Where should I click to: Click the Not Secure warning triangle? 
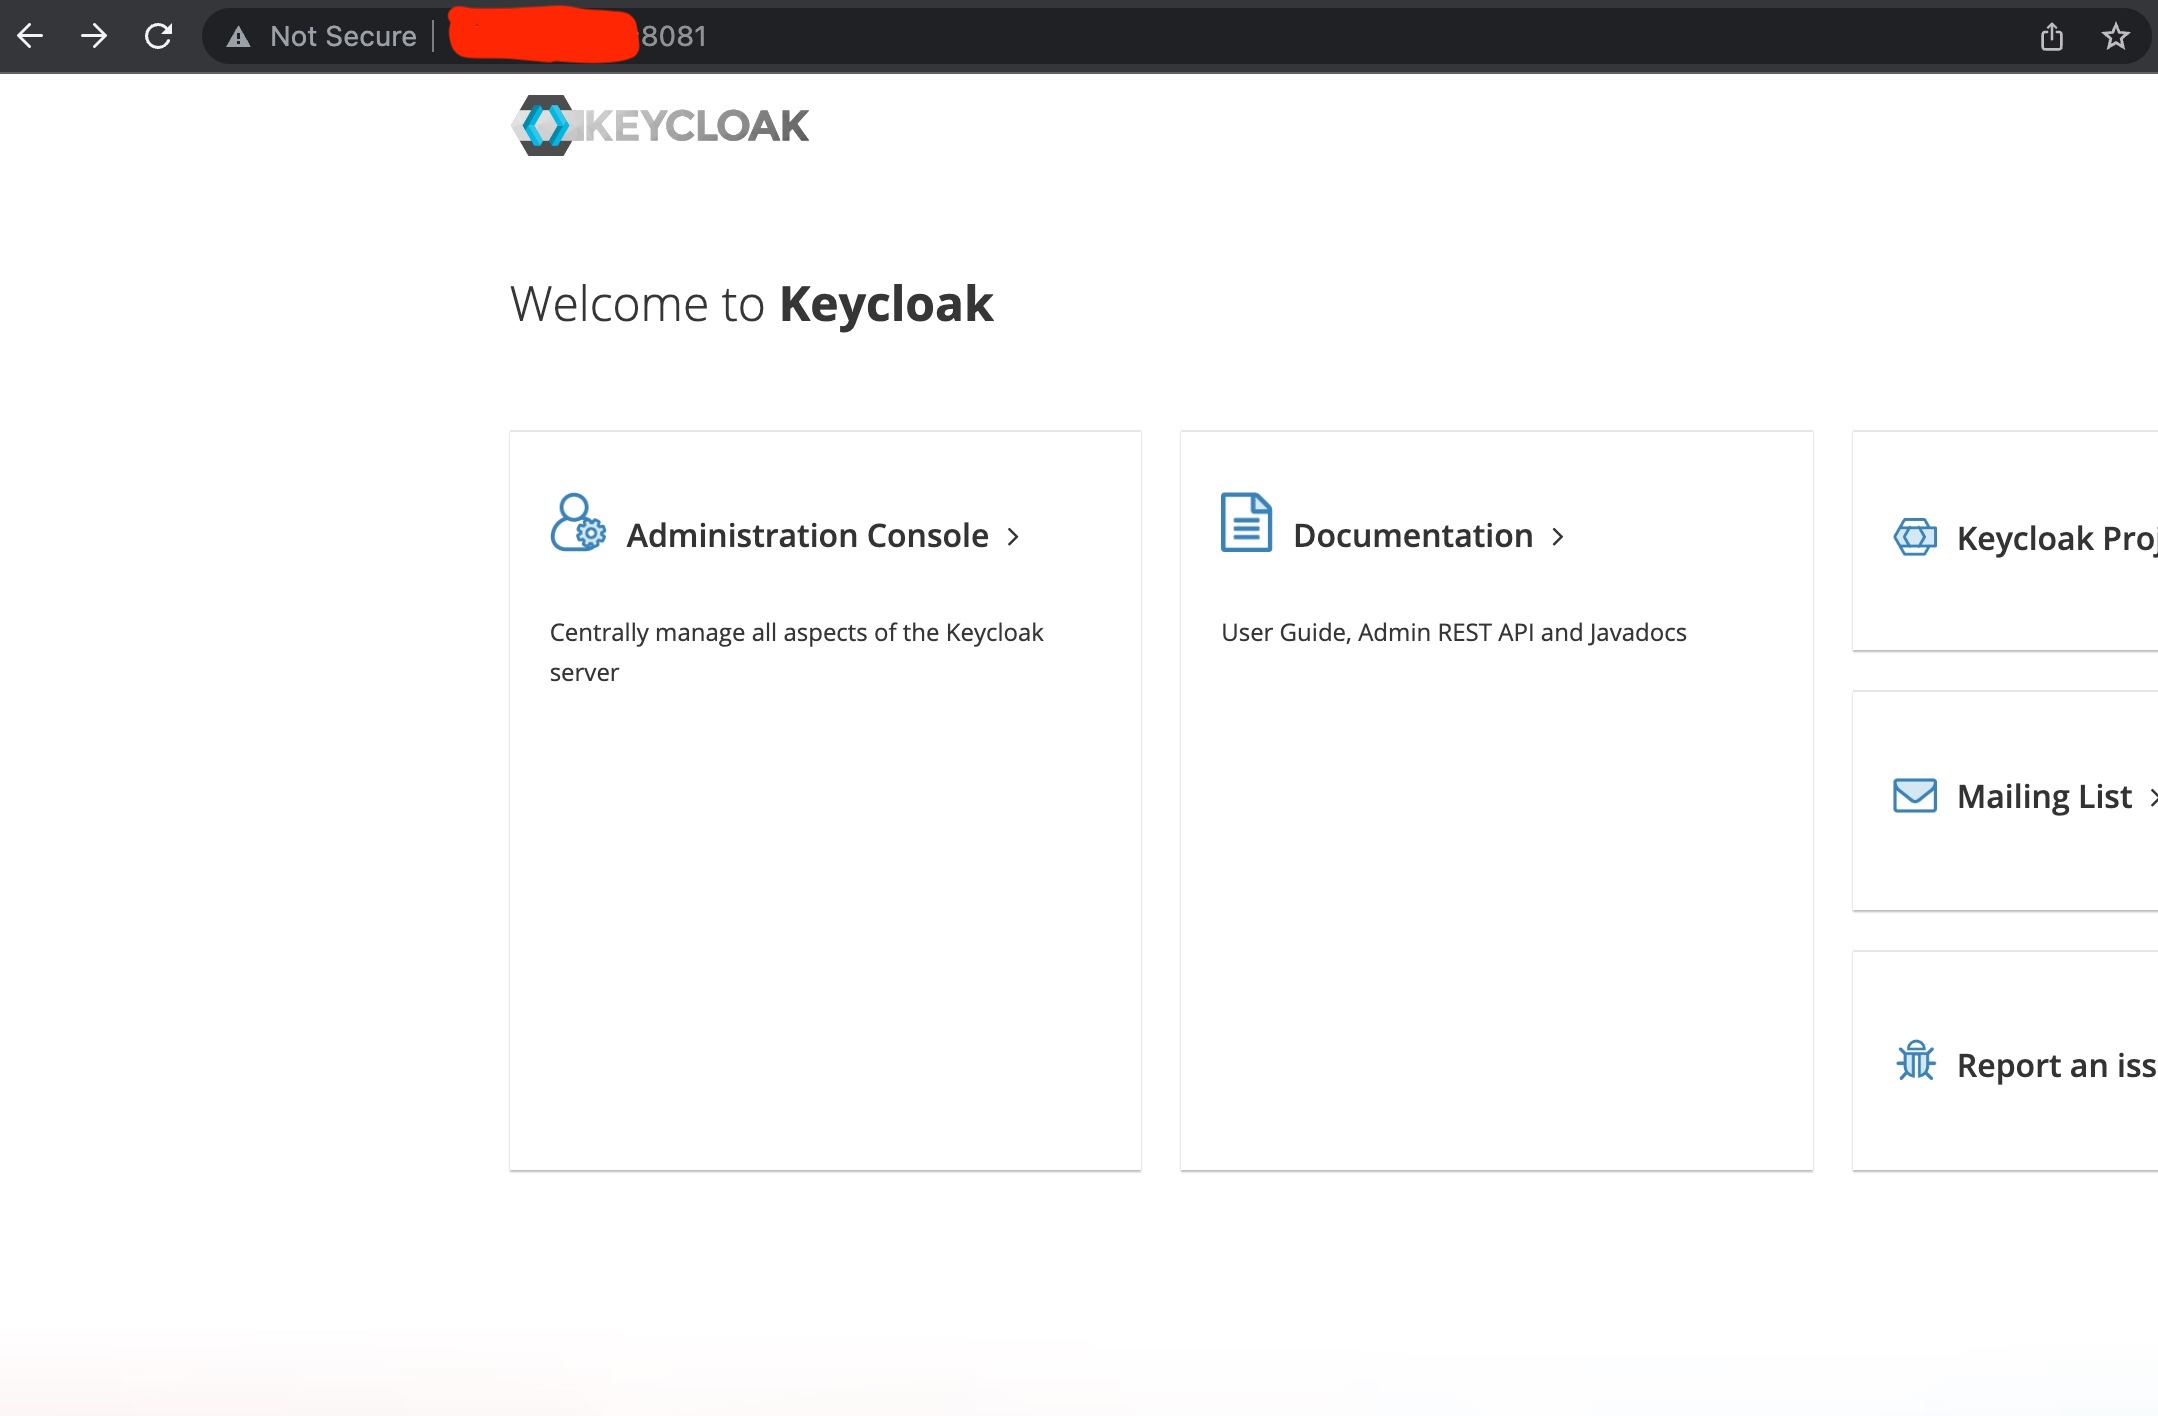(238, 37)
